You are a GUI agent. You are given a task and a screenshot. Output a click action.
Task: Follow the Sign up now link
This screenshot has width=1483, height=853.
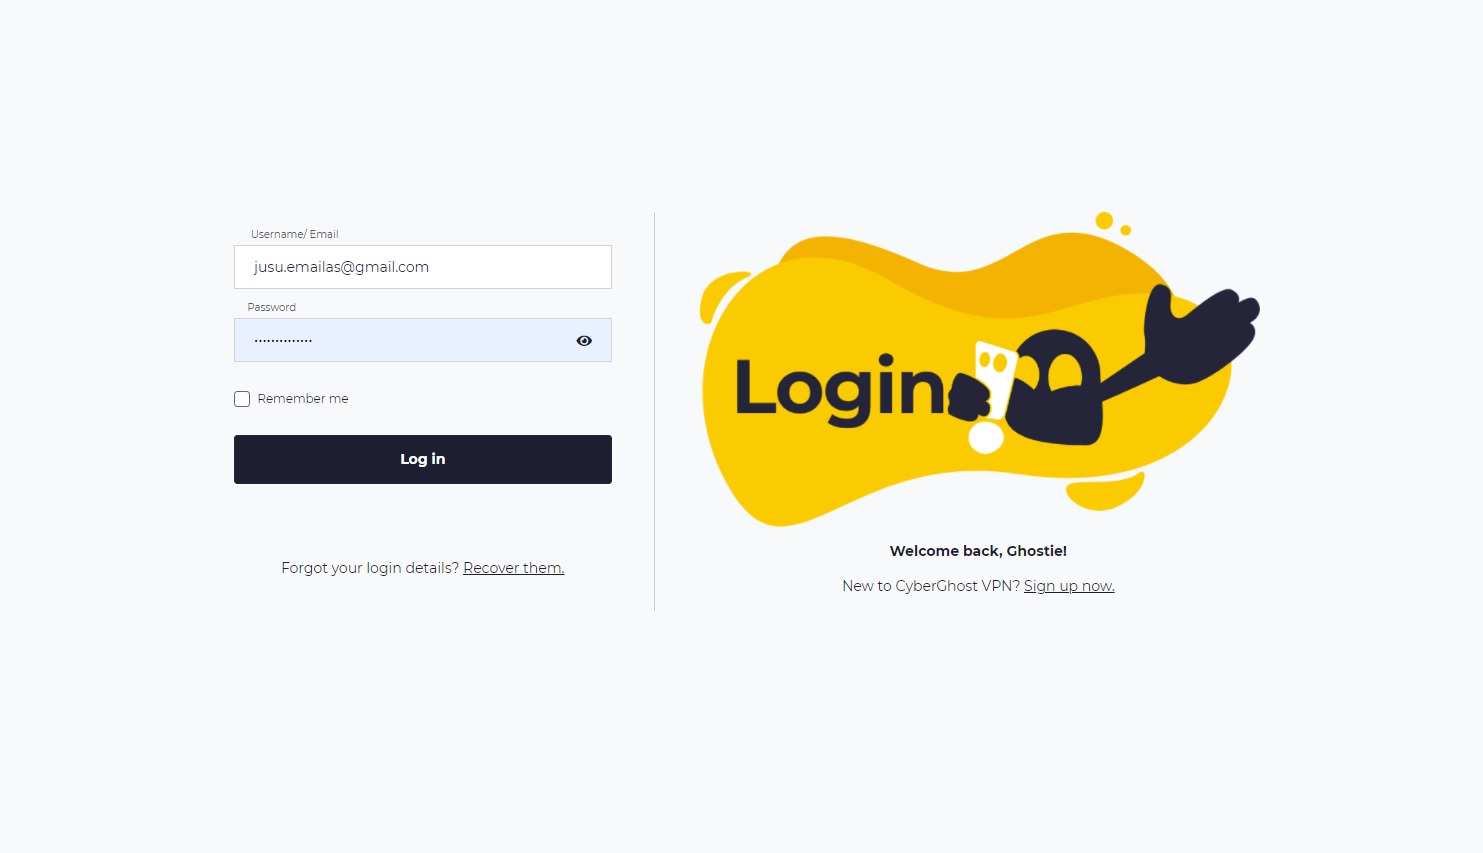[1069, 586]
